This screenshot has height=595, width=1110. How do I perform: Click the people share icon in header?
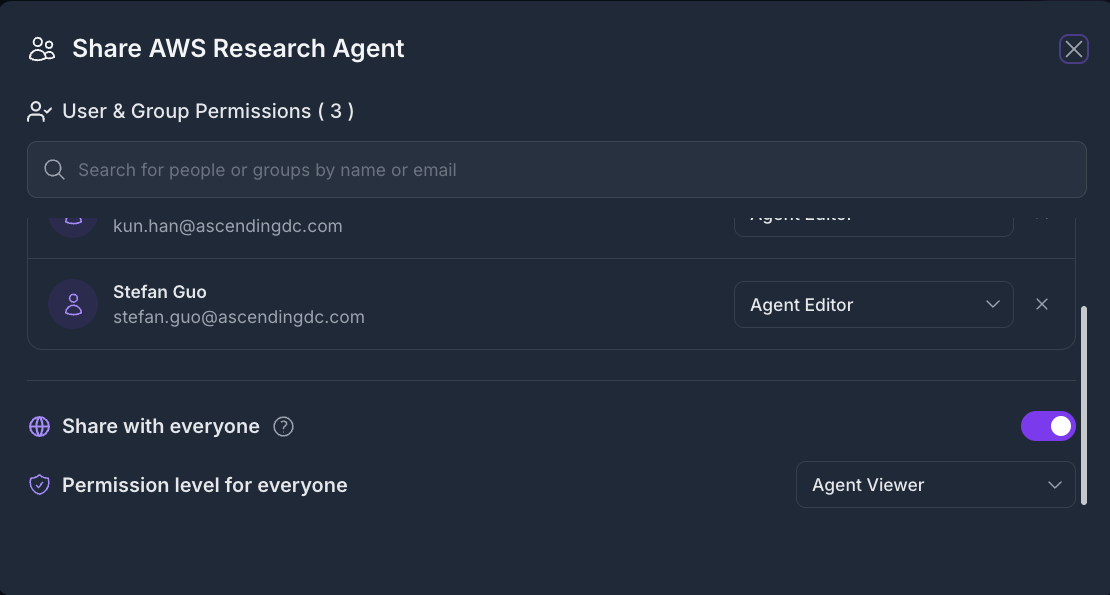click(x=42, y=49)
